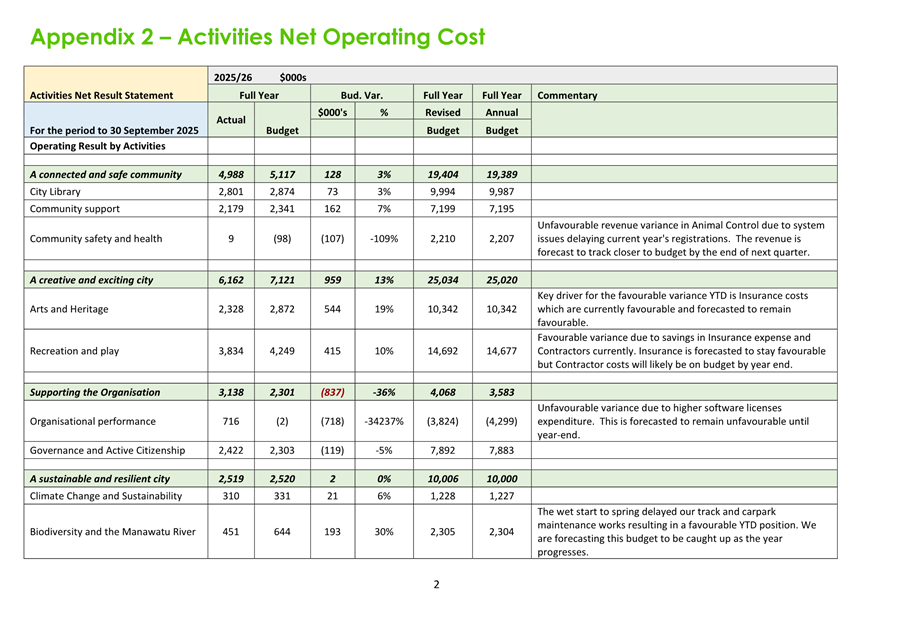Select the -34237% variance cell

[x=383, y=421]
